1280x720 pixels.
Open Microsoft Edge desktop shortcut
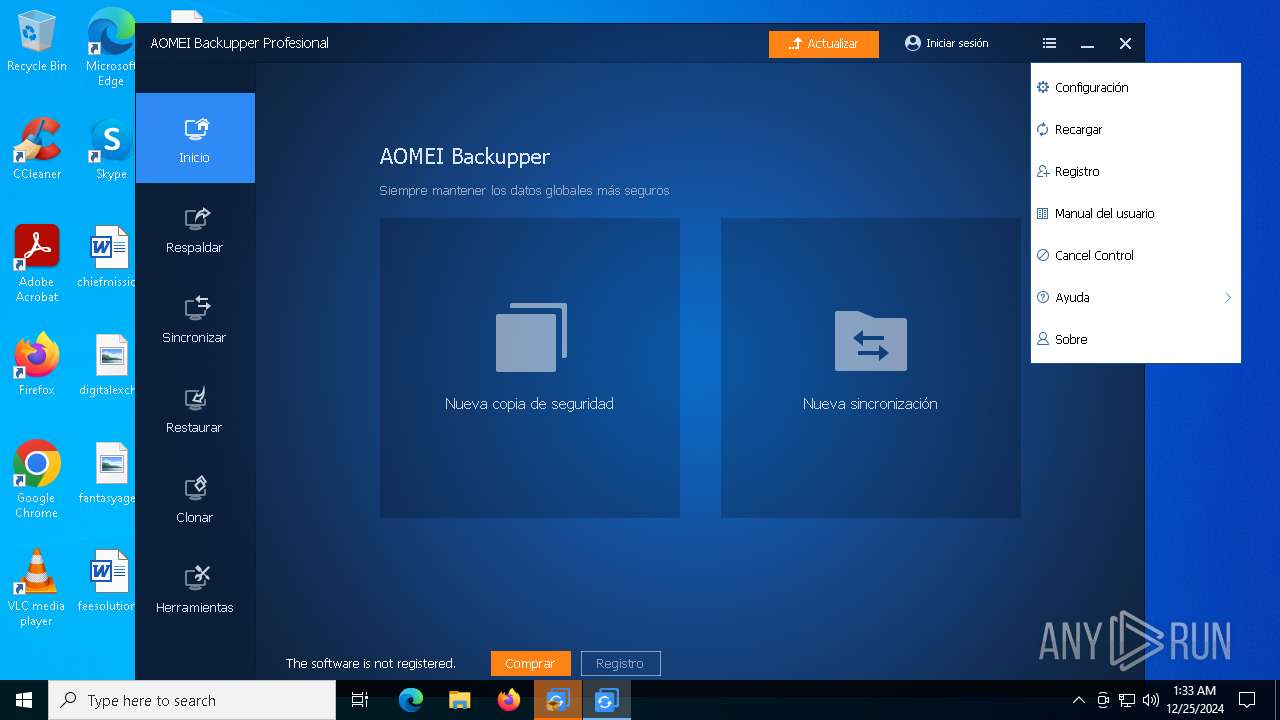[111, 48]
